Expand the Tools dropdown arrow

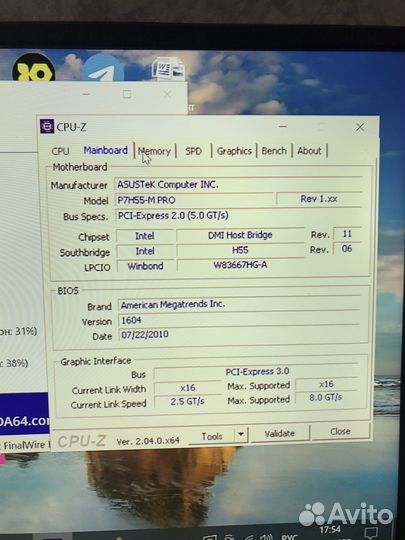[241, 434]
